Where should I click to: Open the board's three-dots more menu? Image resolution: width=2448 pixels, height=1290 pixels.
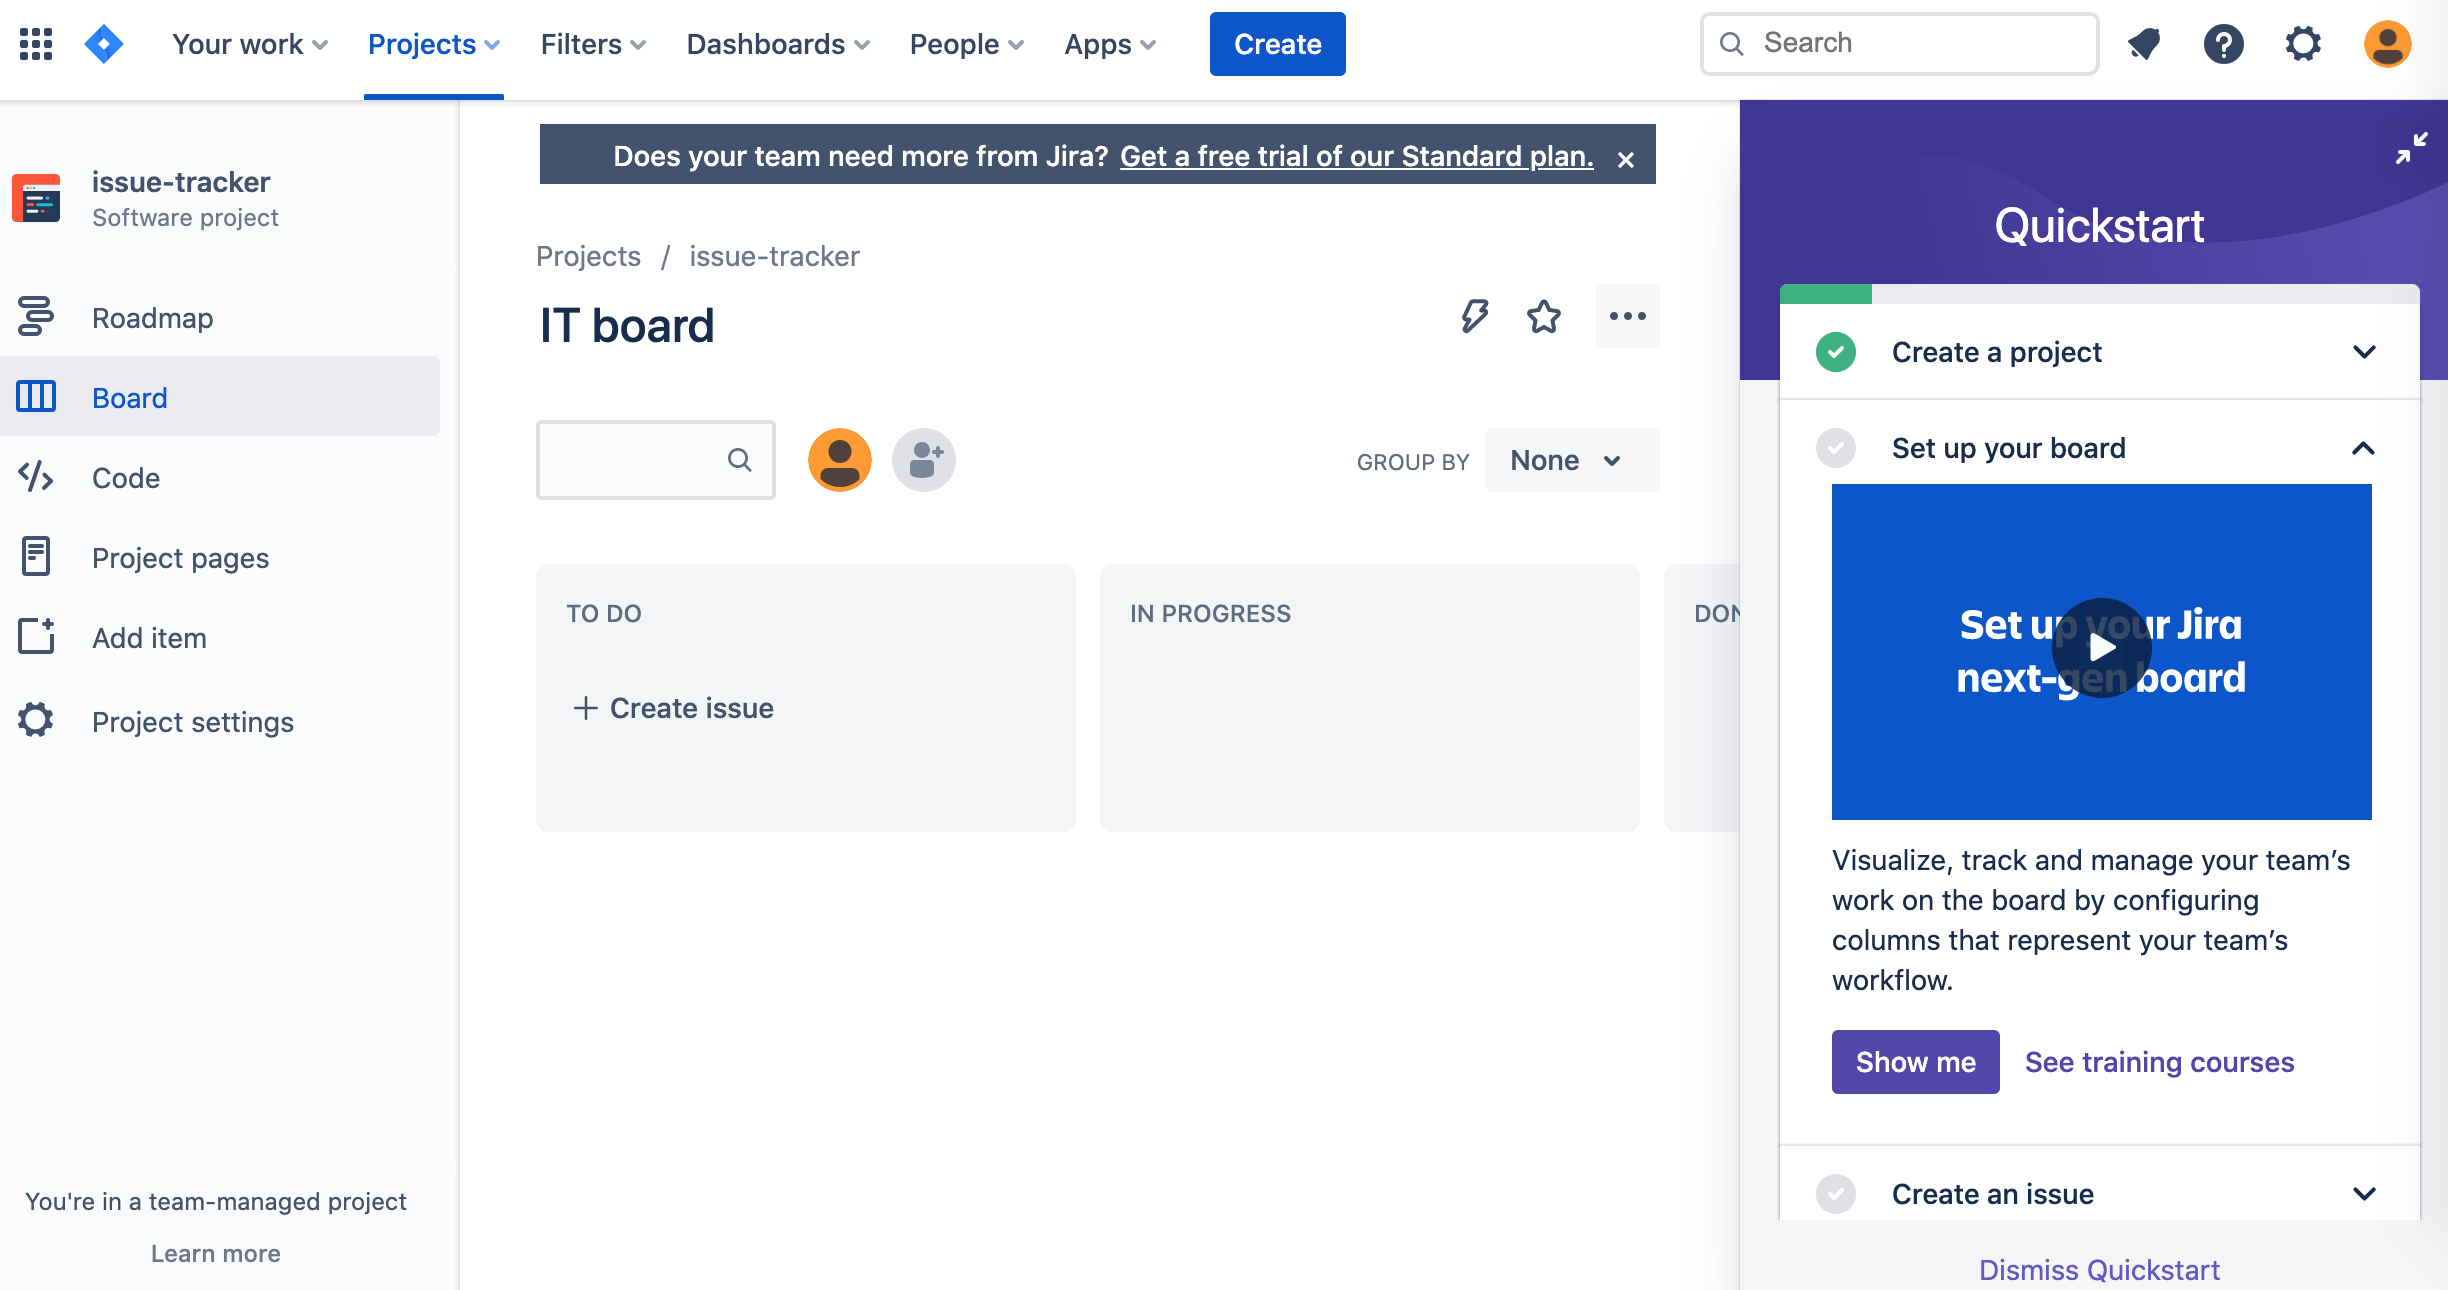tap(1627, 317)
